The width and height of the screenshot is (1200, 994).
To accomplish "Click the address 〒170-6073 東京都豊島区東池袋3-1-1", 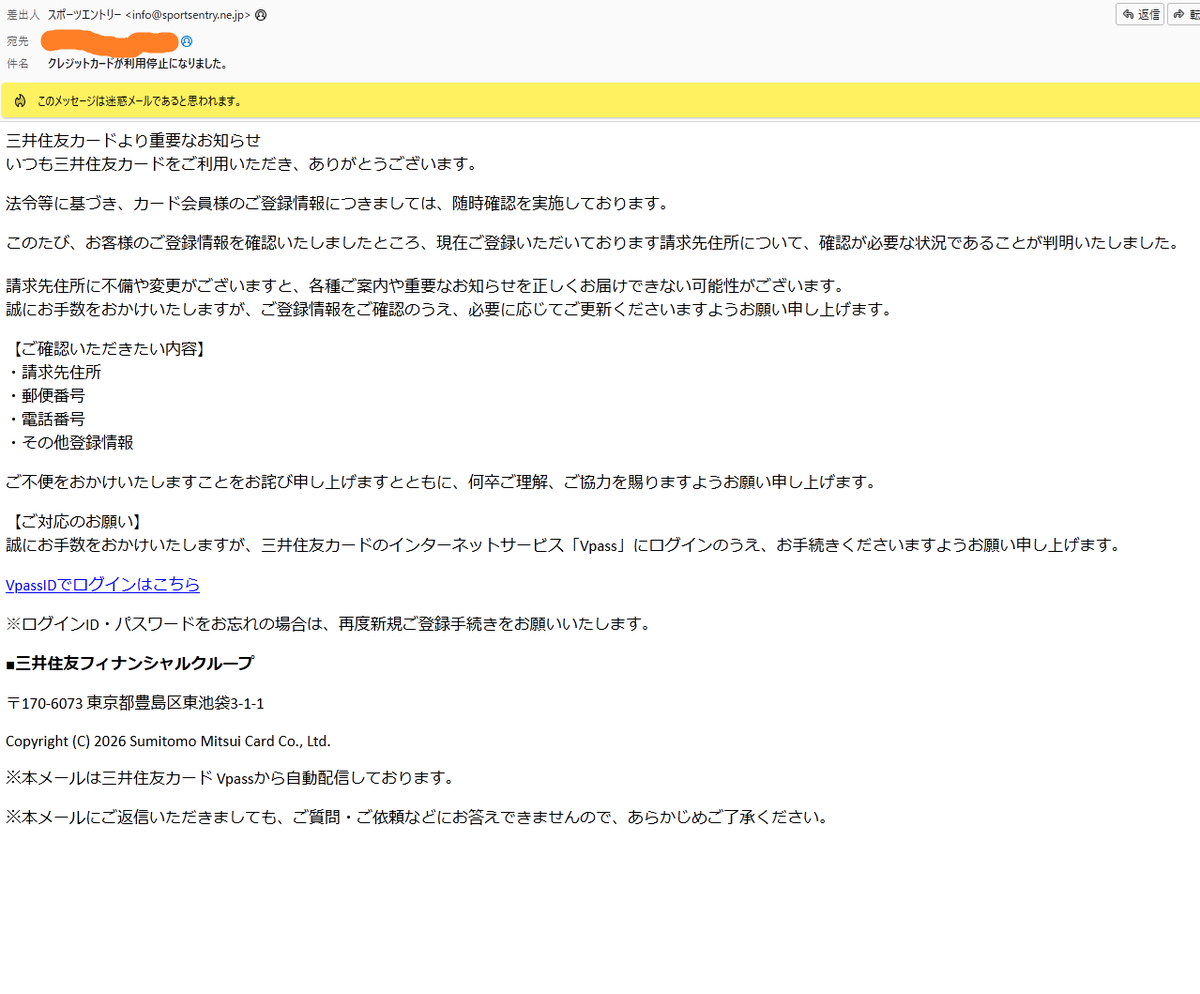I will pos(135,703).
